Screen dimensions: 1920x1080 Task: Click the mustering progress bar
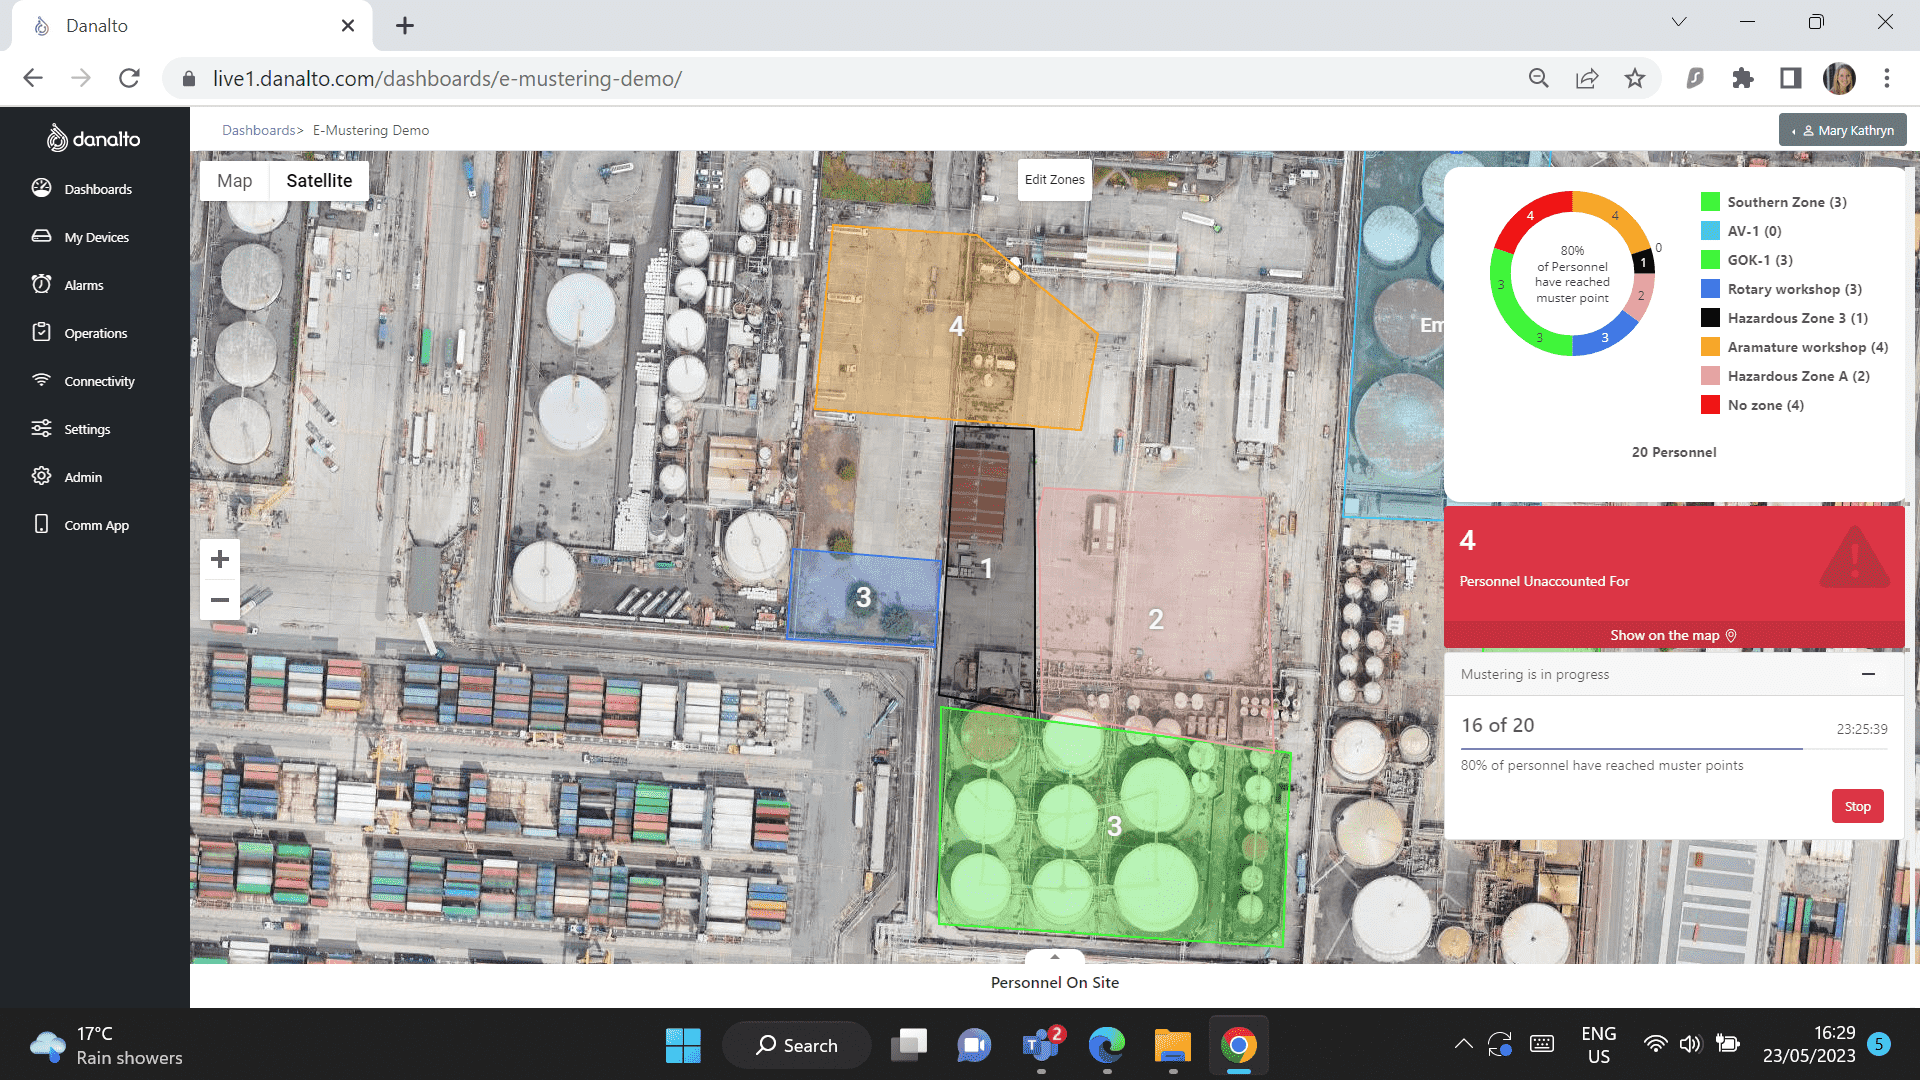pos(1673,748)
